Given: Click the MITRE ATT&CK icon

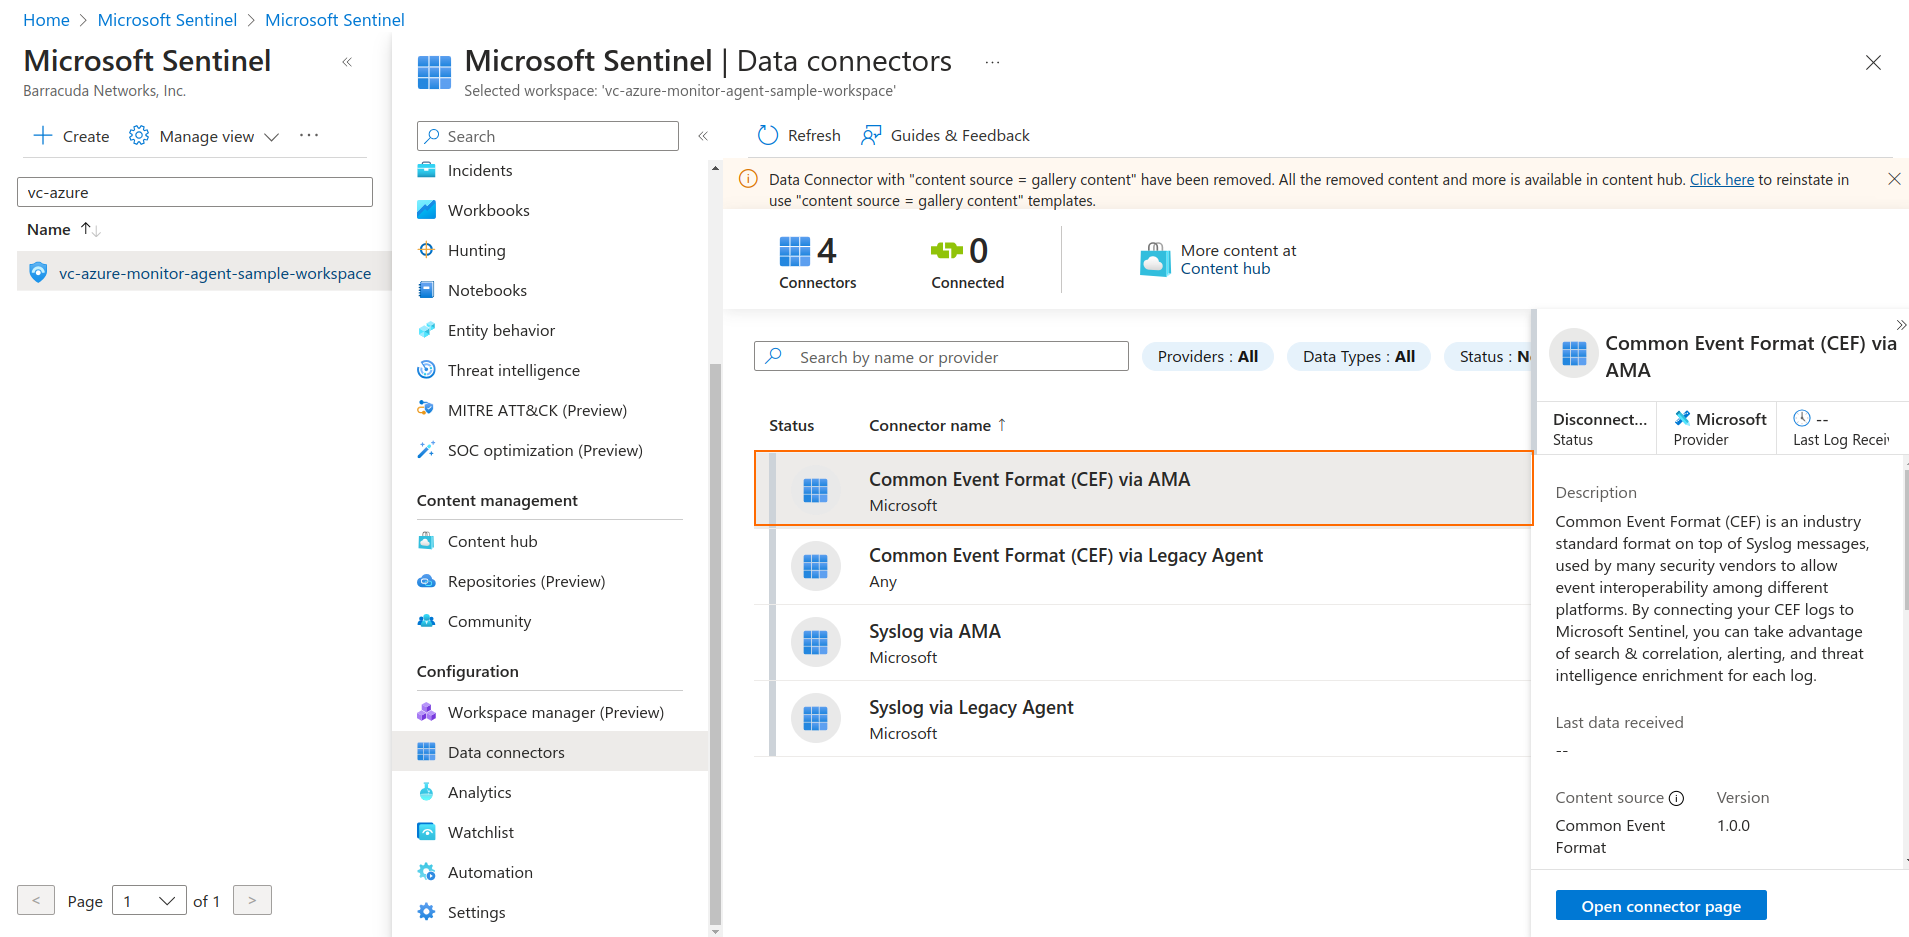Looking at the screenshot, I should pos(426,410).
